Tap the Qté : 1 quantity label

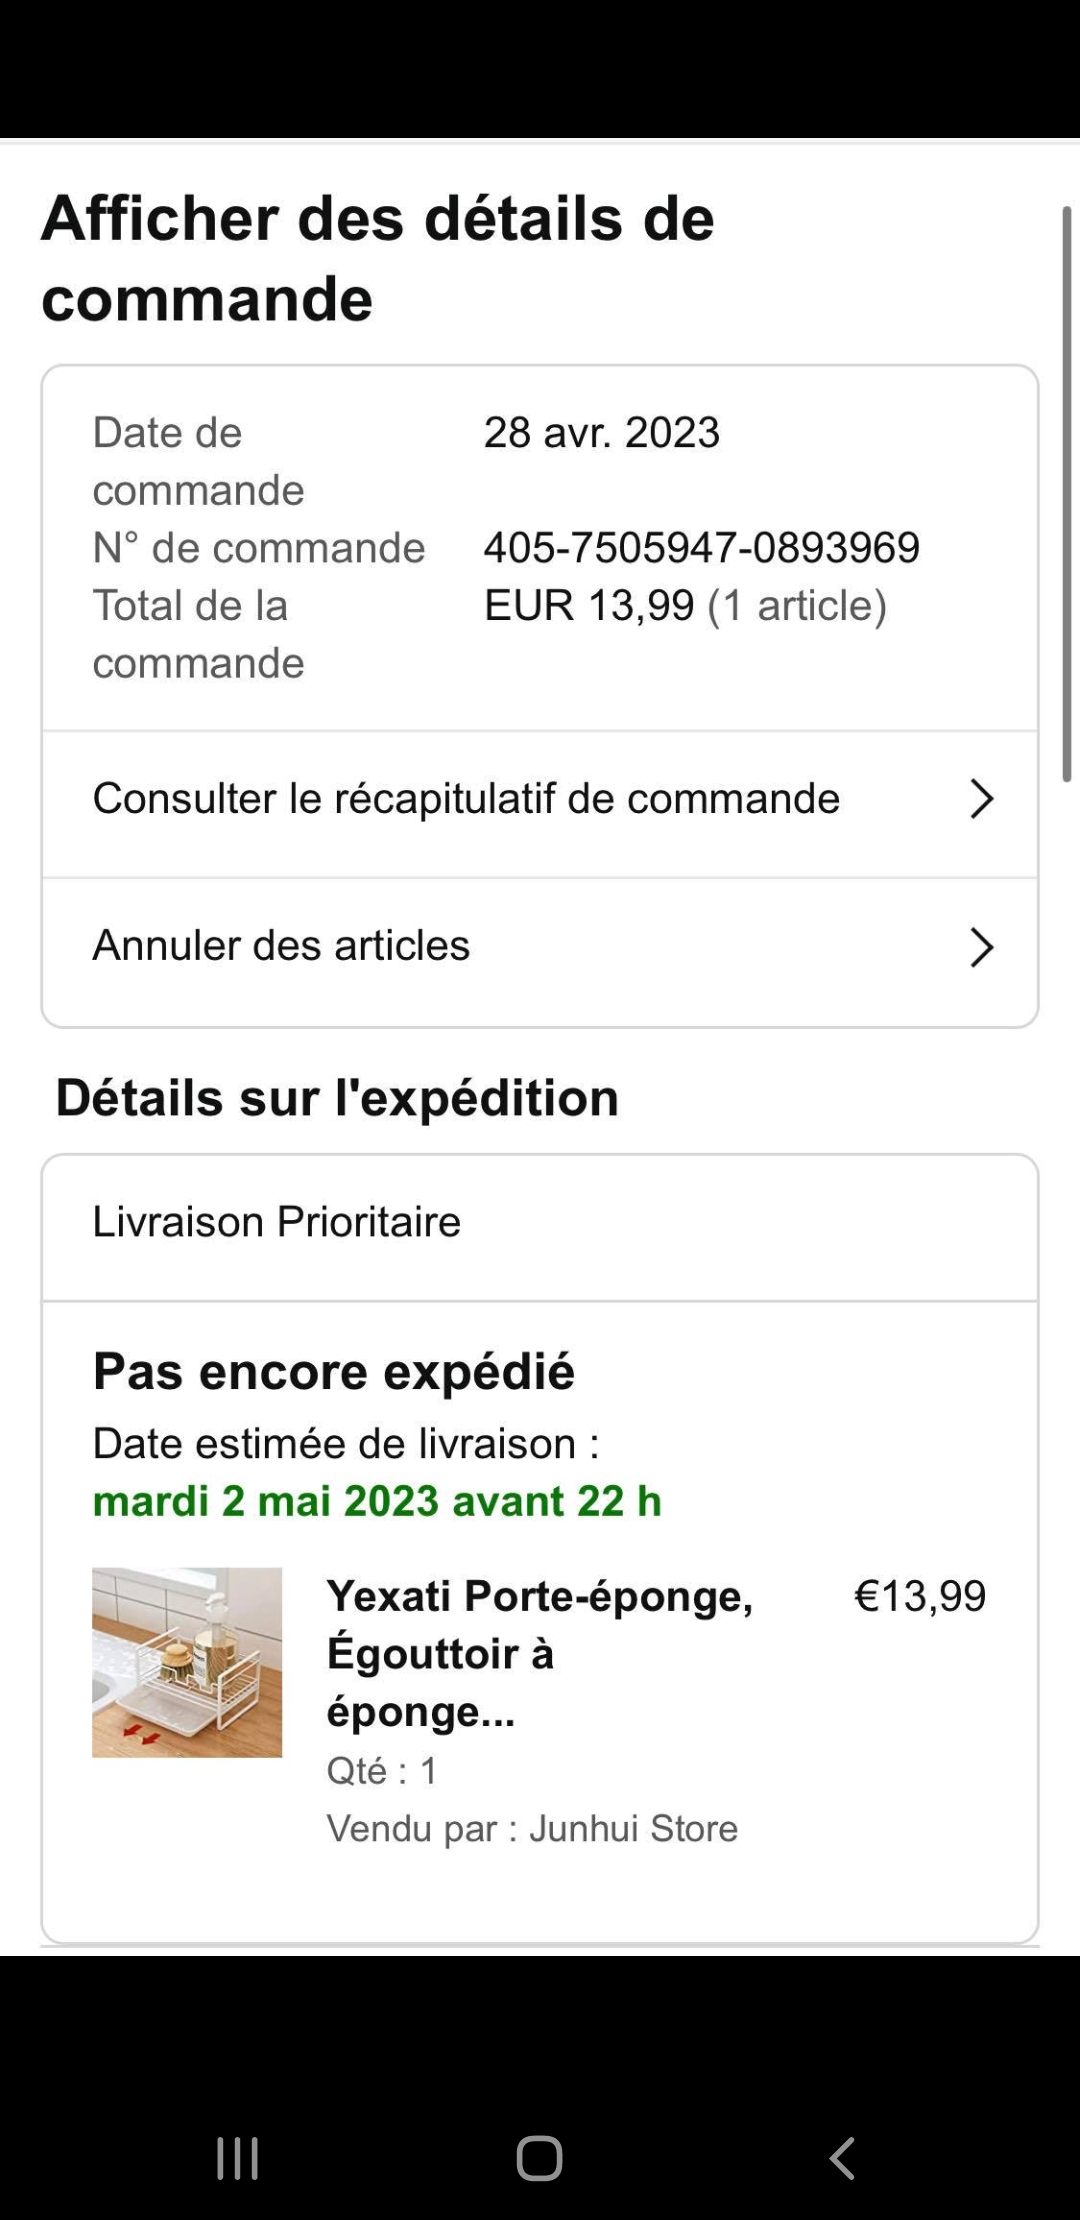coord(382,1771)
